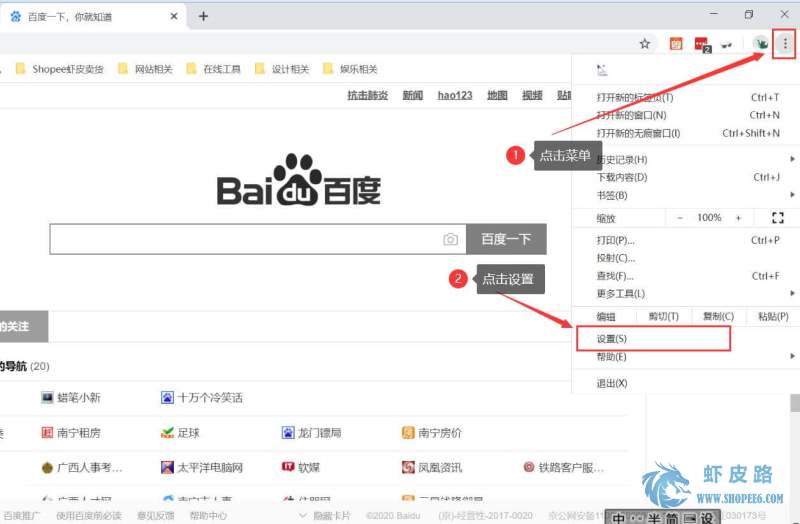This screenshot has width=800, height=524.
Task: Select 下载内容(D) menu item
Action: 686,177
